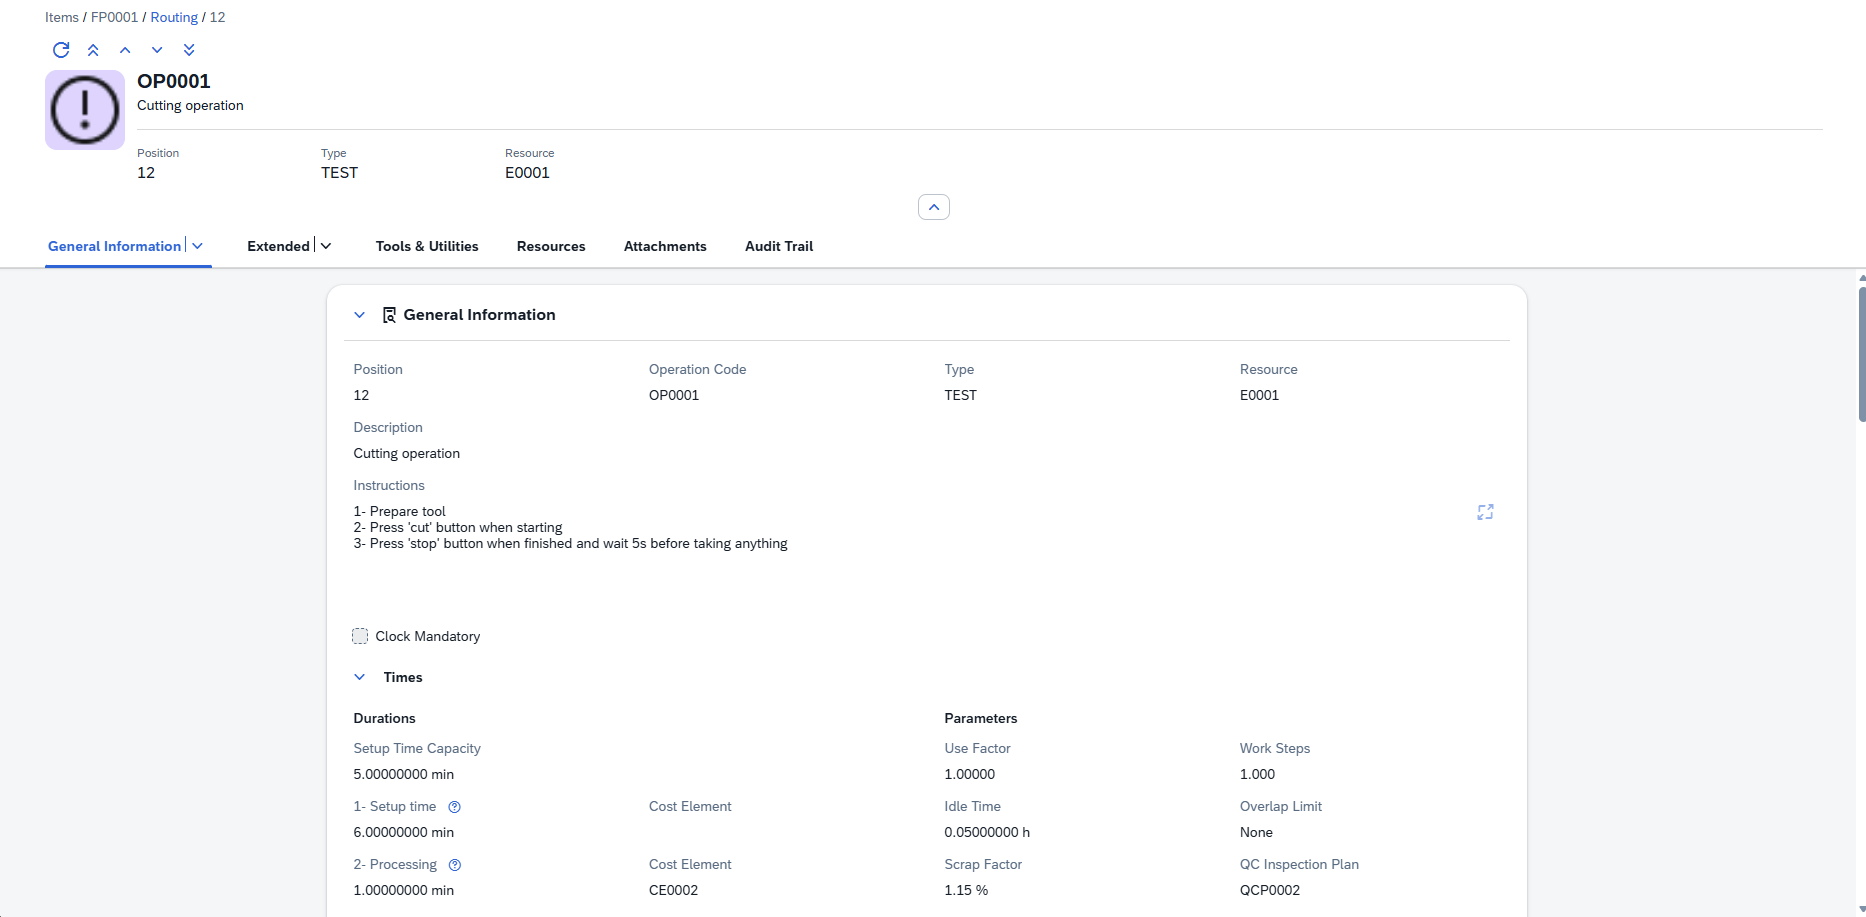The width and height of the screenshot is (1866, 917).
Task: Click the Durations heading
Action: [x=384, y=718]
